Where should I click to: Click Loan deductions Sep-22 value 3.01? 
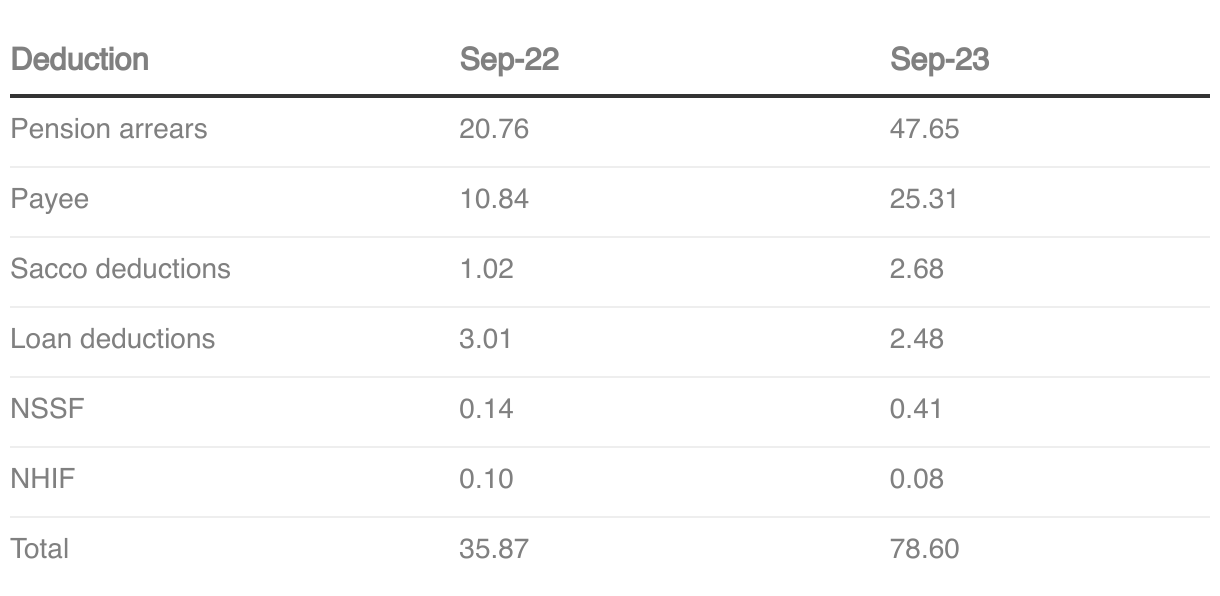485,339
